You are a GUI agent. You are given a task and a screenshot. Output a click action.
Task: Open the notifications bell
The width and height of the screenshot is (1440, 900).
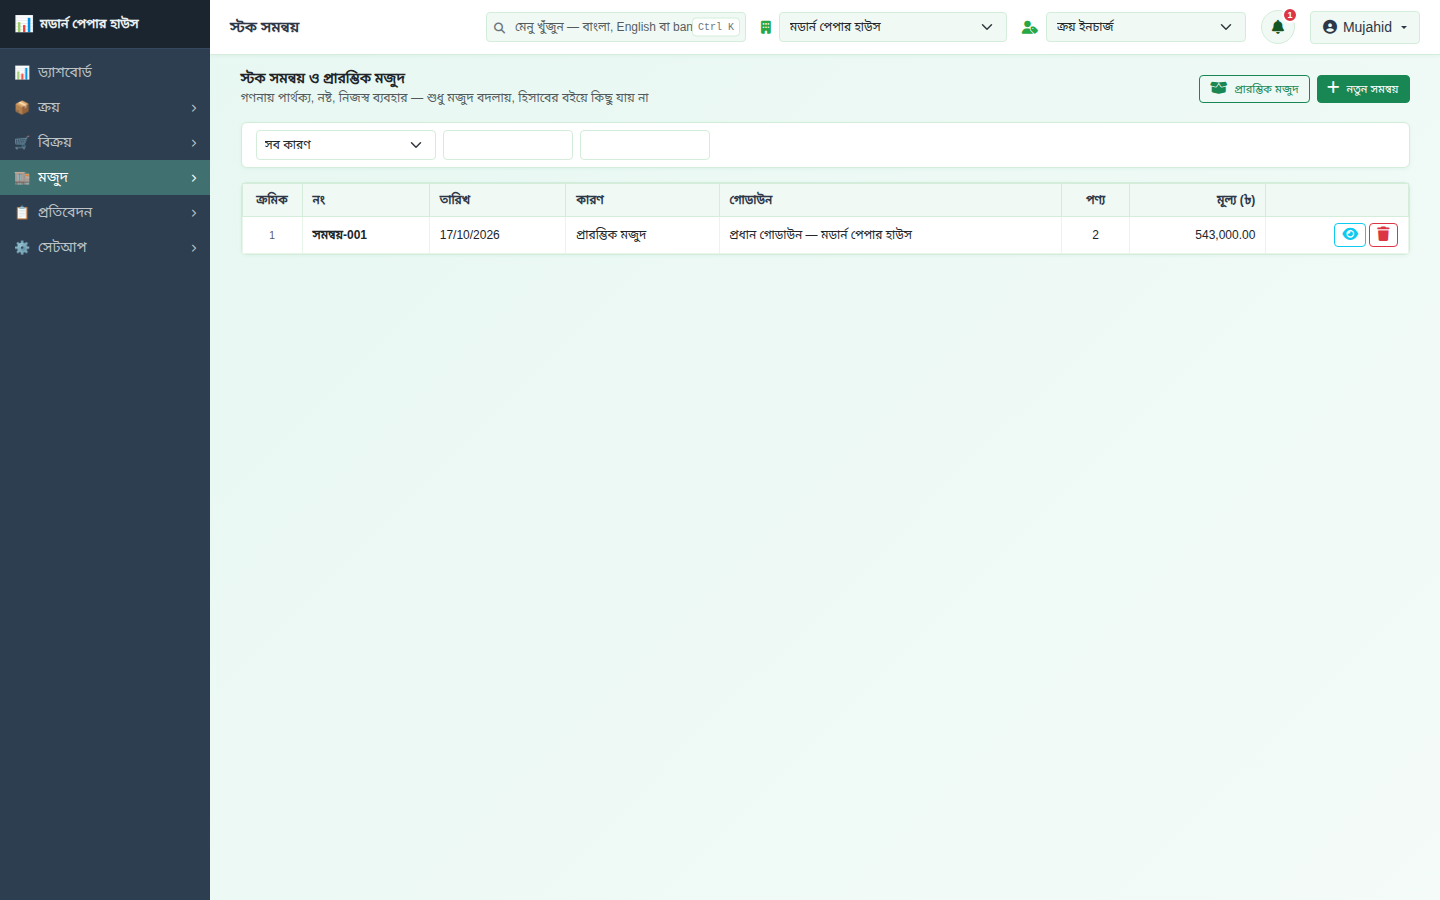pos(1278,27)
